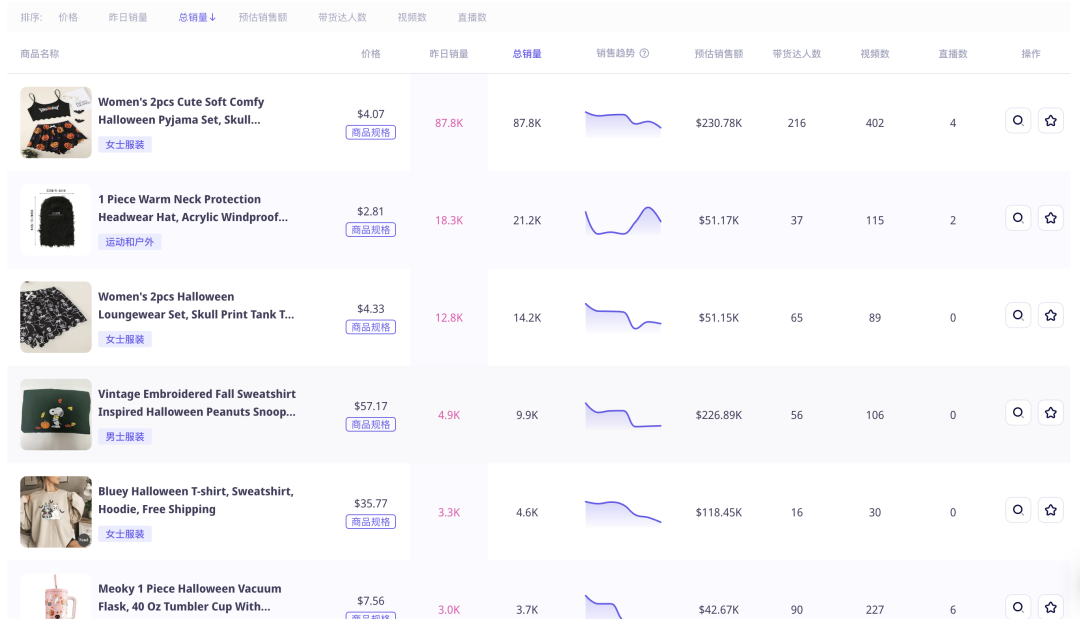
Task: Sort by 带货达人数 in the sort bar
Action: pyautogui.click(x=342, y=17)
